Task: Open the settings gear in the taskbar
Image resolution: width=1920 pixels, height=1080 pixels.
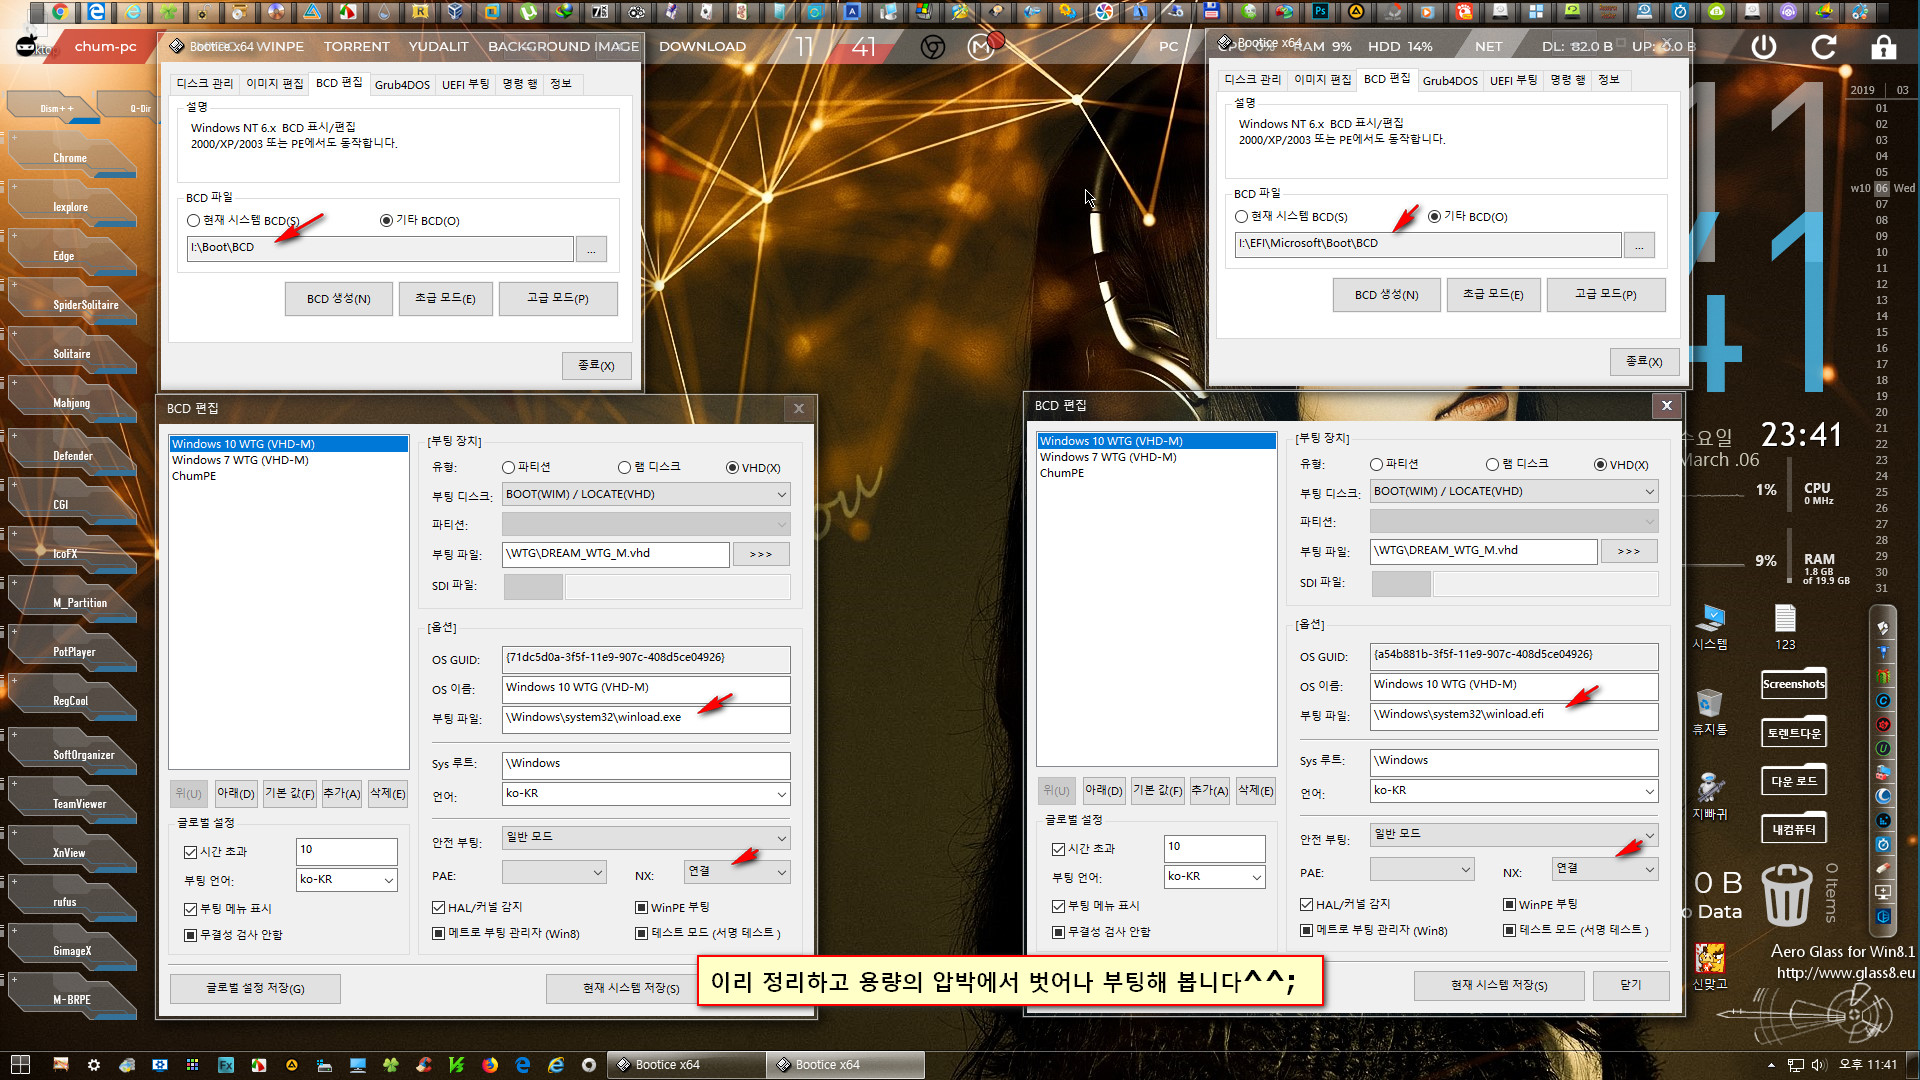Action: [x=94, y=1065]
